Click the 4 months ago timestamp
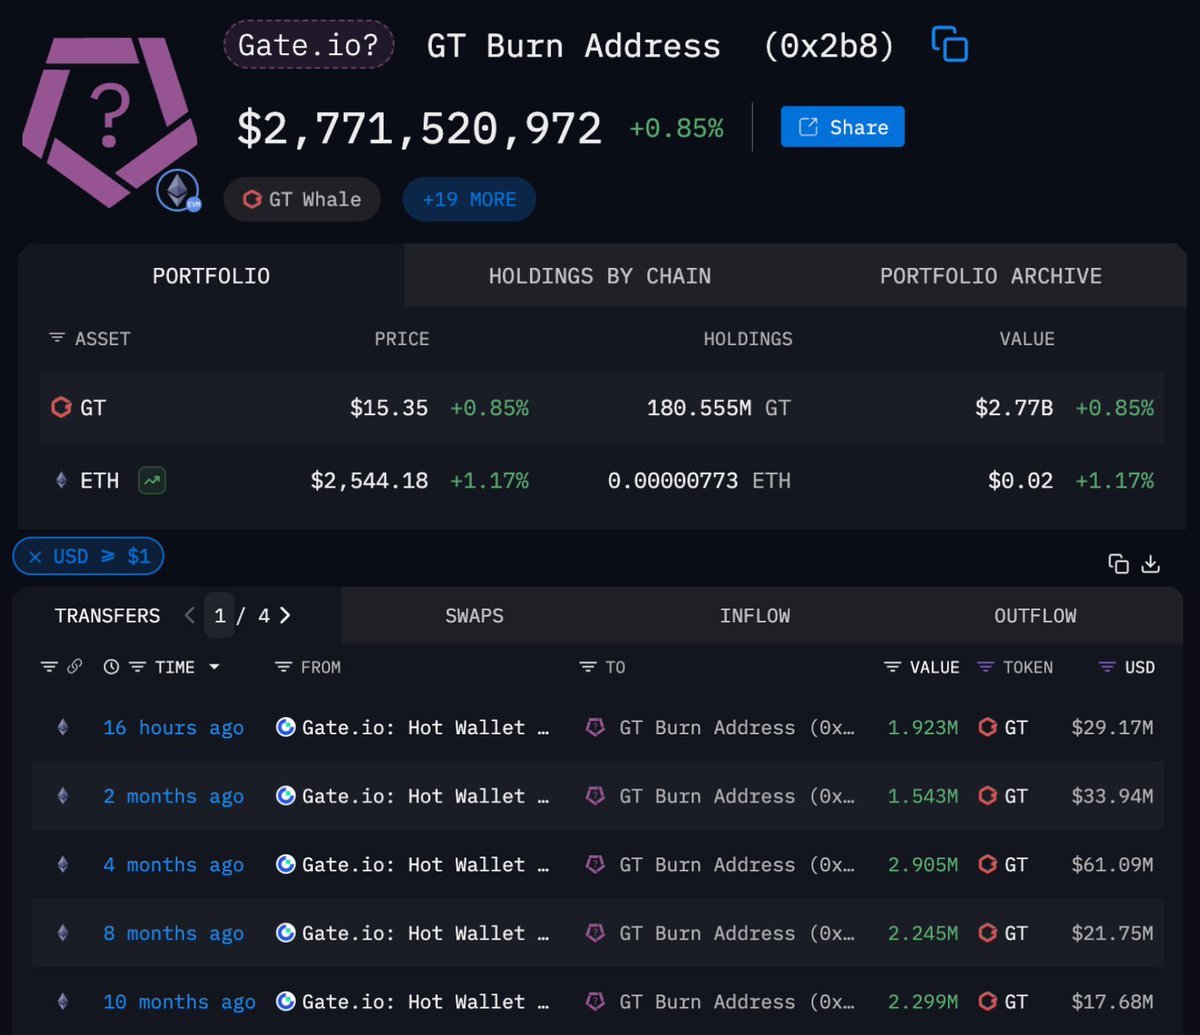 click(x=173, y=865)
